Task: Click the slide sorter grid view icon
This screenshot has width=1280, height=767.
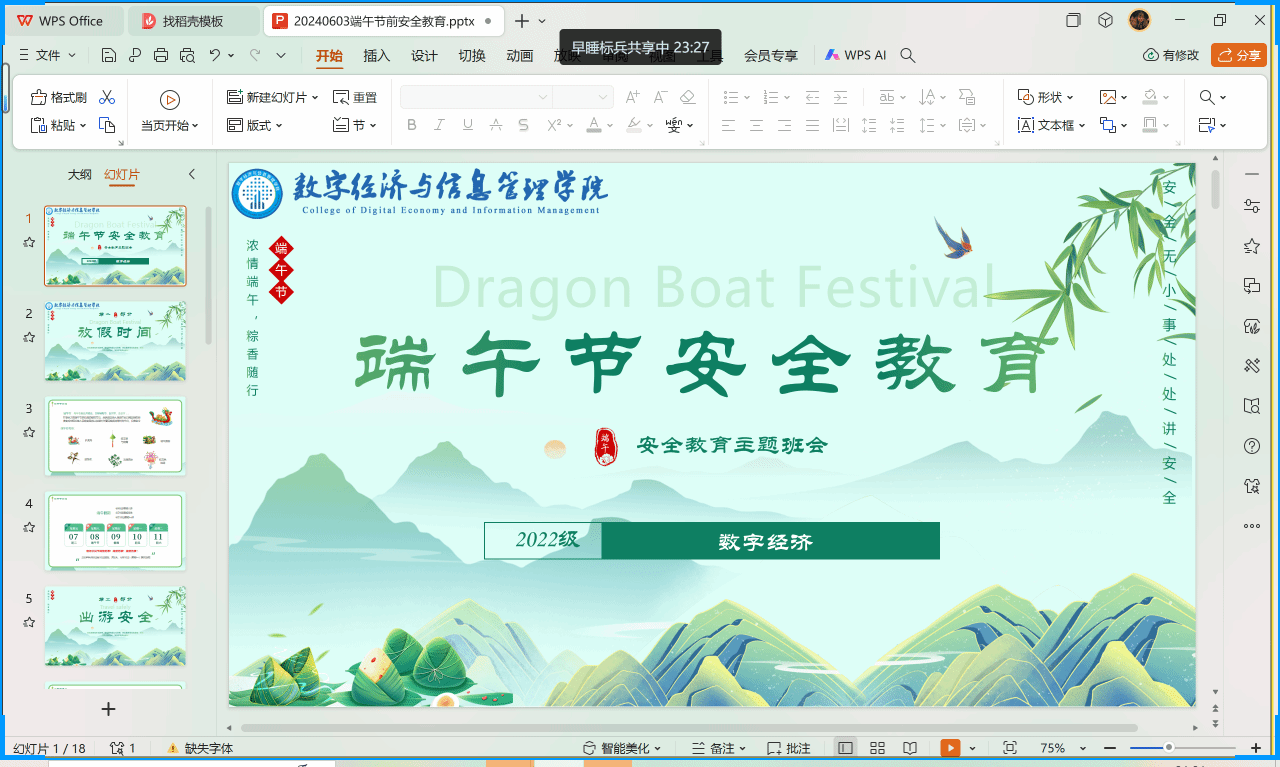Action: (877, 748)
